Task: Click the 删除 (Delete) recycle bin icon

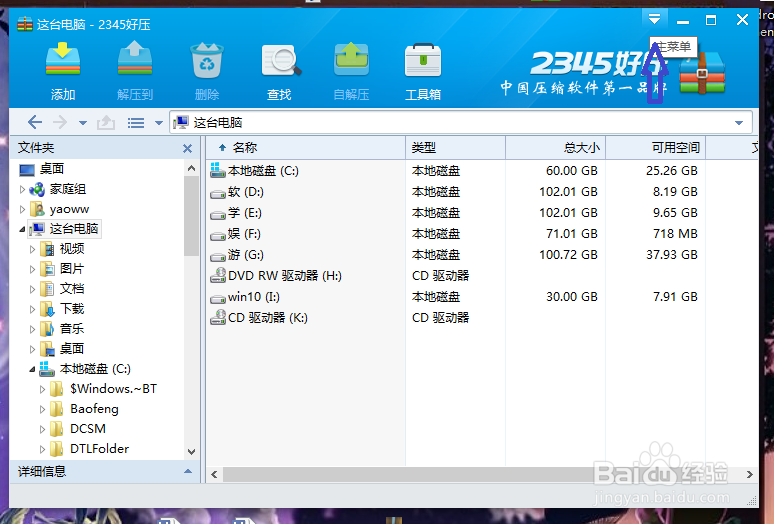Action: pos(207,60)
